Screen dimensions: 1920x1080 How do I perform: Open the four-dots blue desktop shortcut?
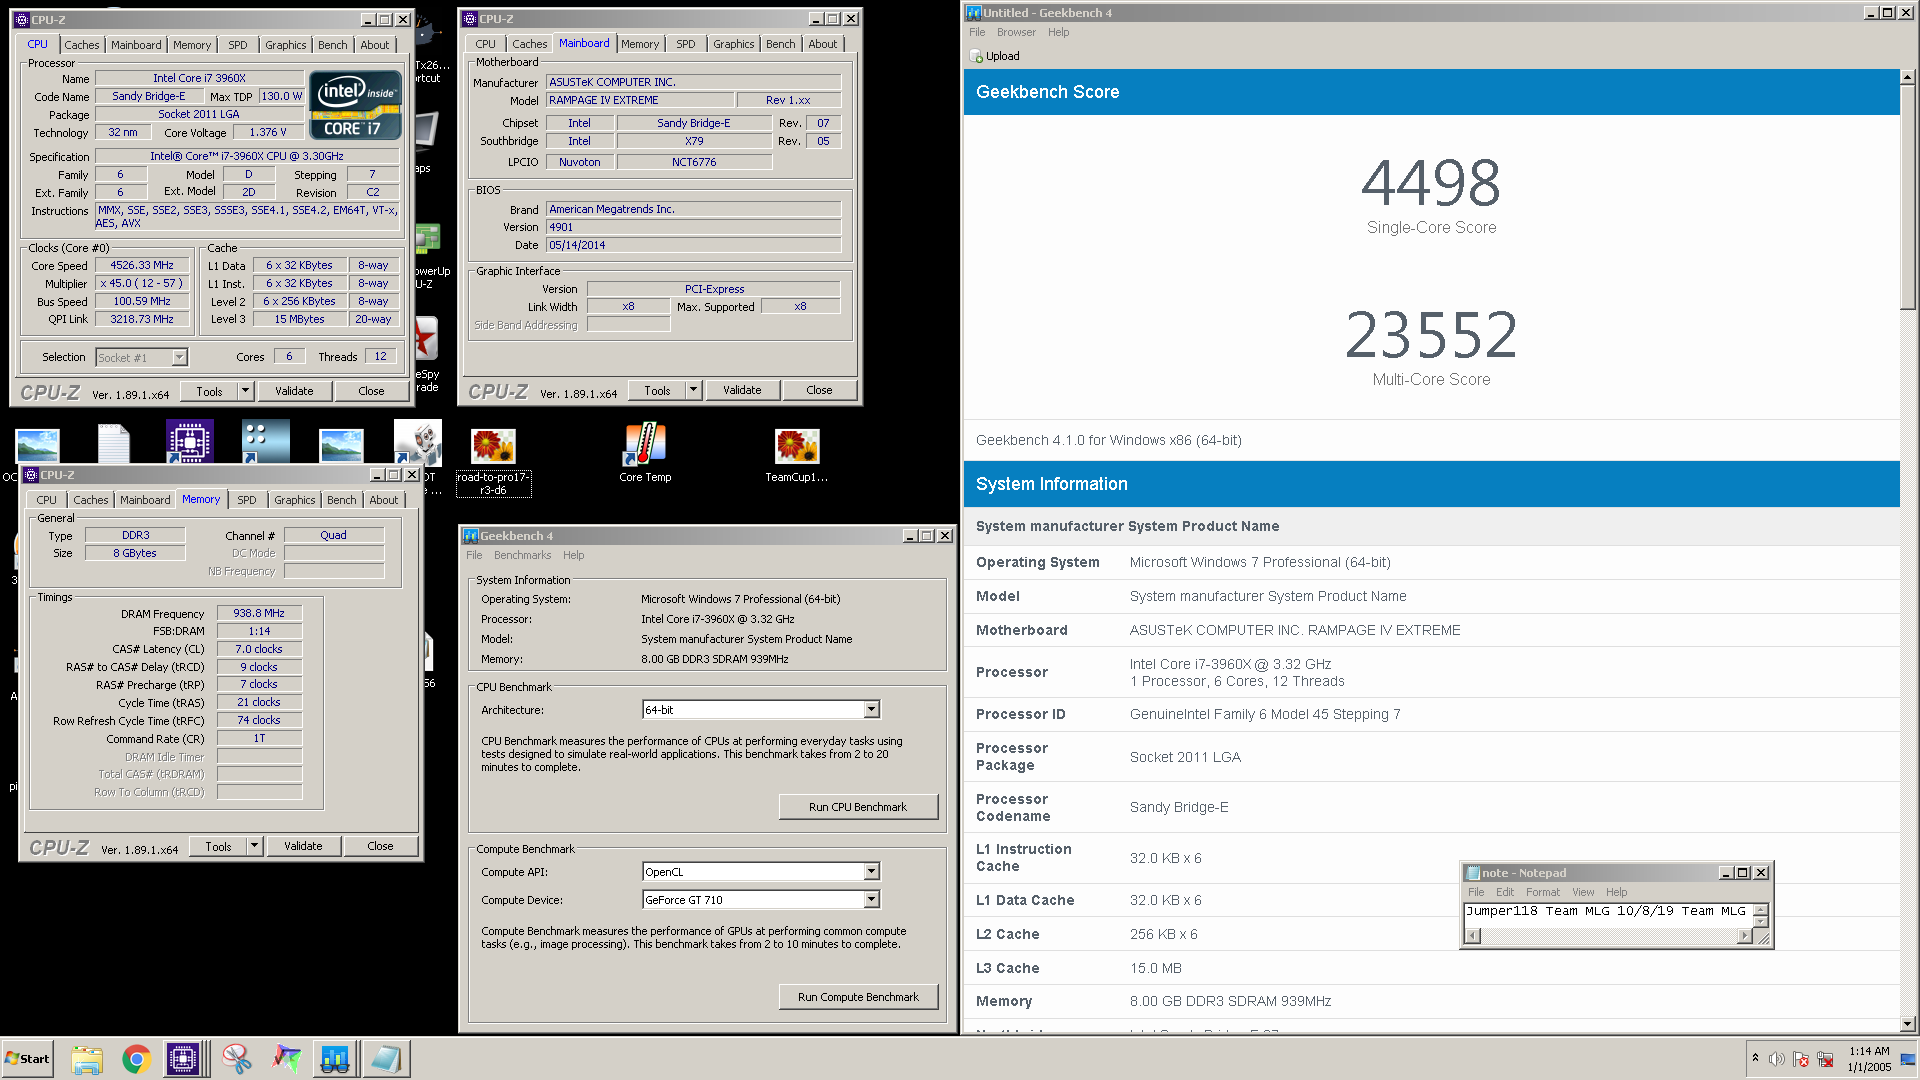click(265, 441)
